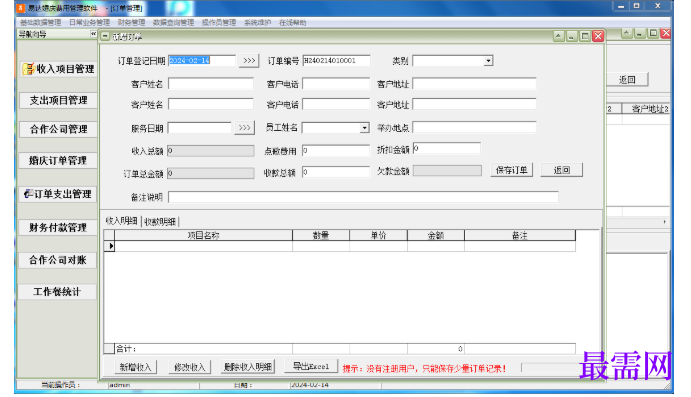Close the order form with the red X
691x397 pixels.
click(598, 36)
